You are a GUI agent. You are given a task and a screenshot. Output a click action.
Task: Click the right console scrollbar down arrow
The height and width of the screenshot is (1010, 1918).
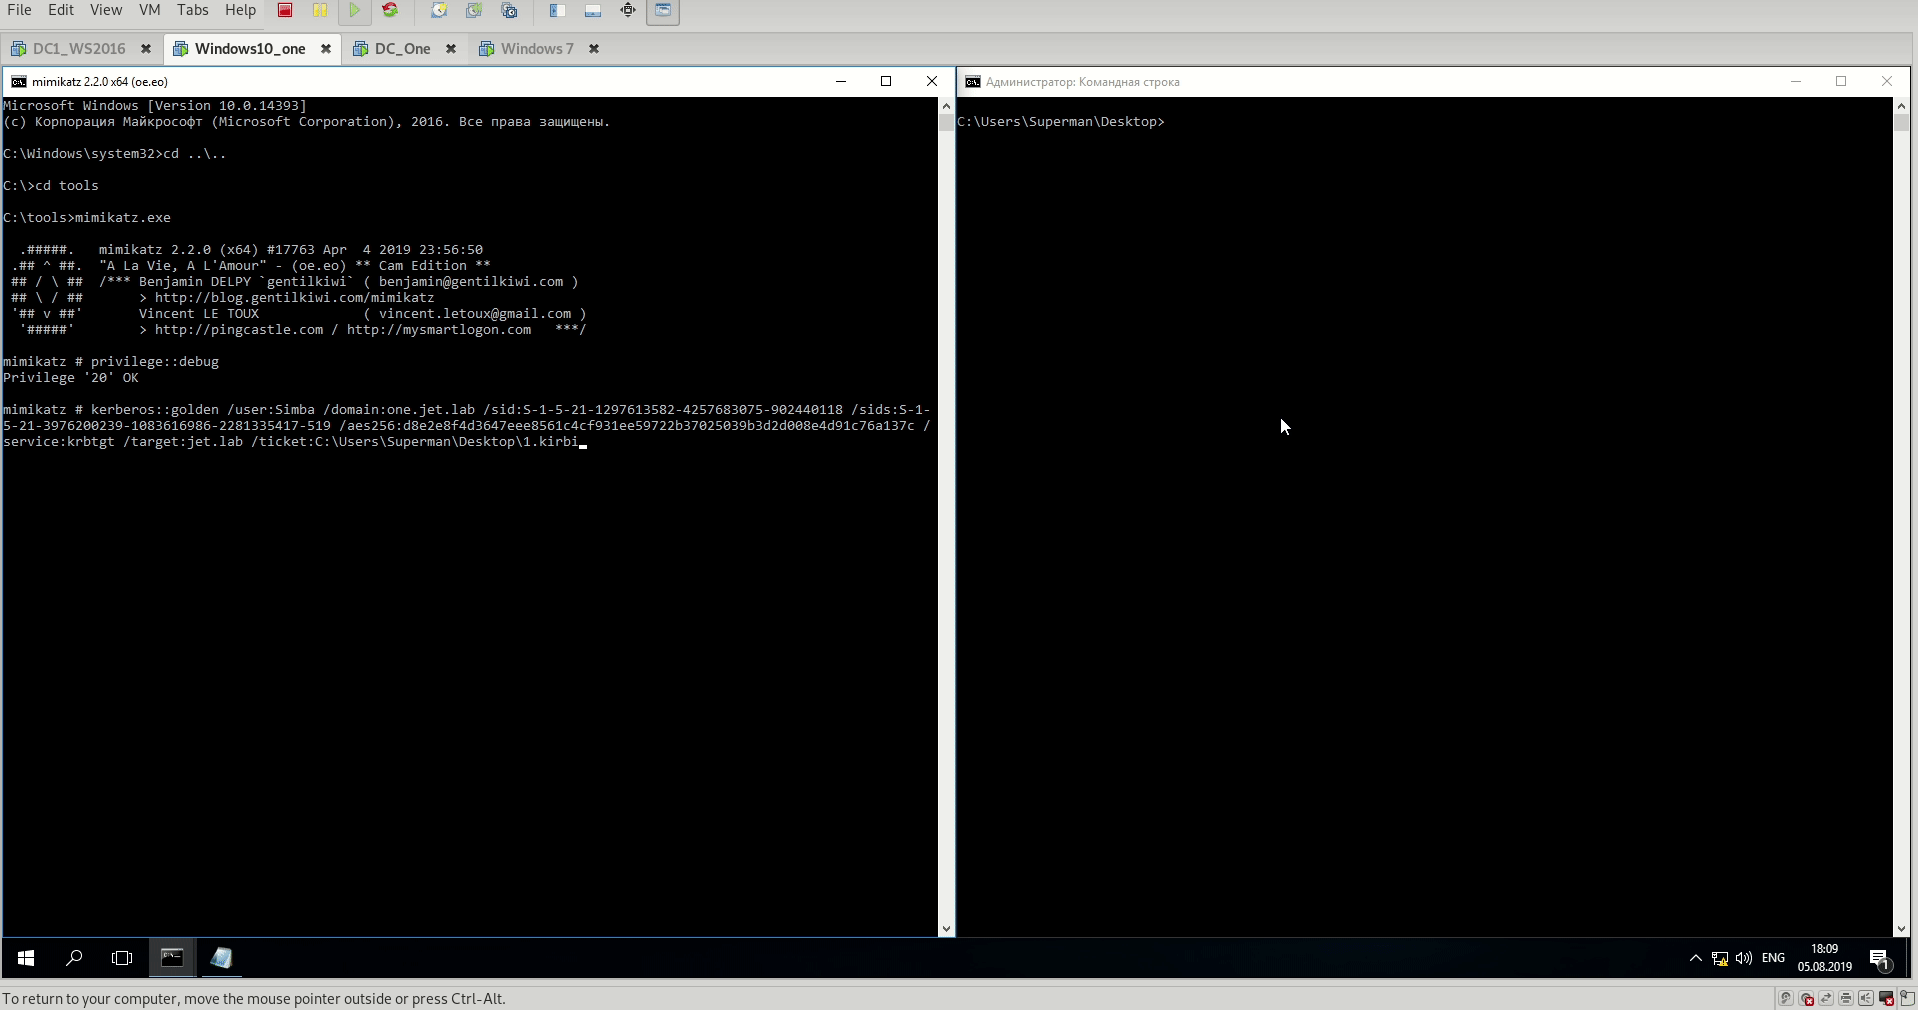(1901, 929)
